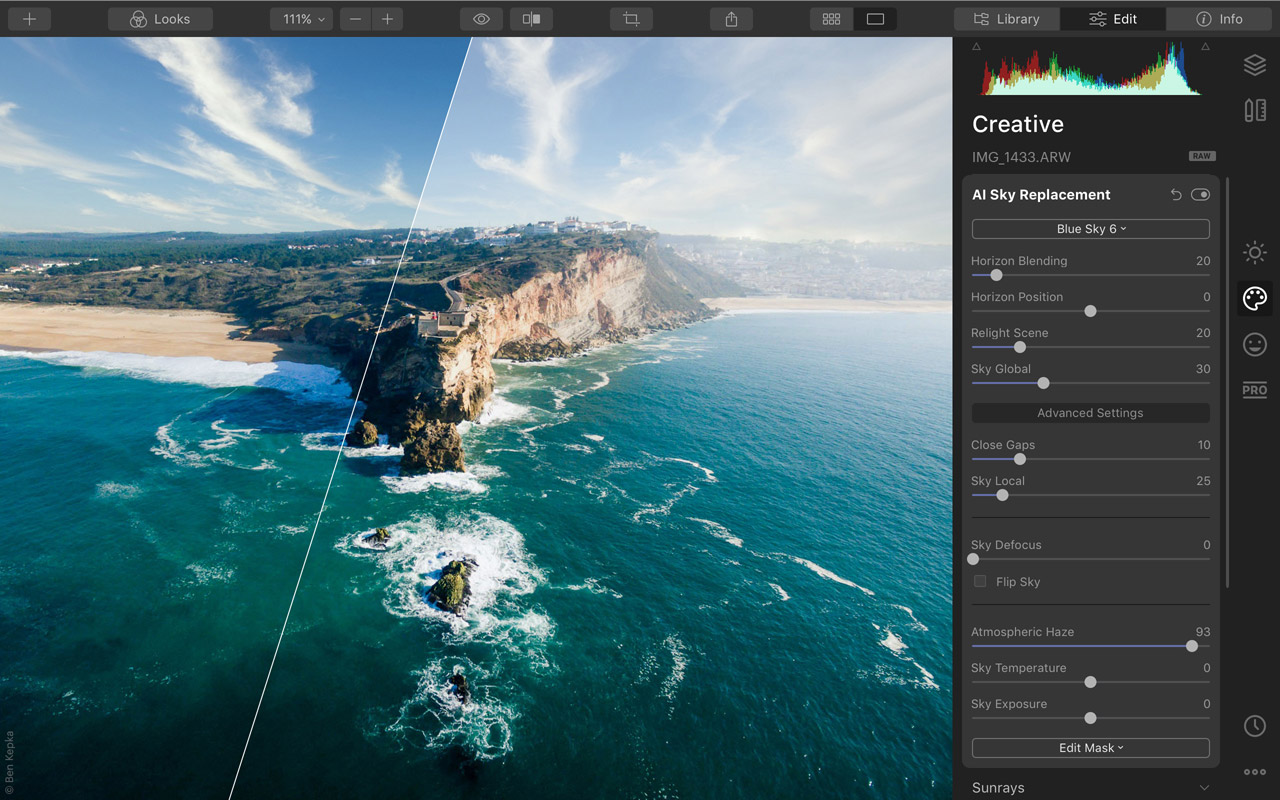Toggle AI Sky Replacement on or off
Viewport: 1280px width, 800px height.
point(1201,194)
